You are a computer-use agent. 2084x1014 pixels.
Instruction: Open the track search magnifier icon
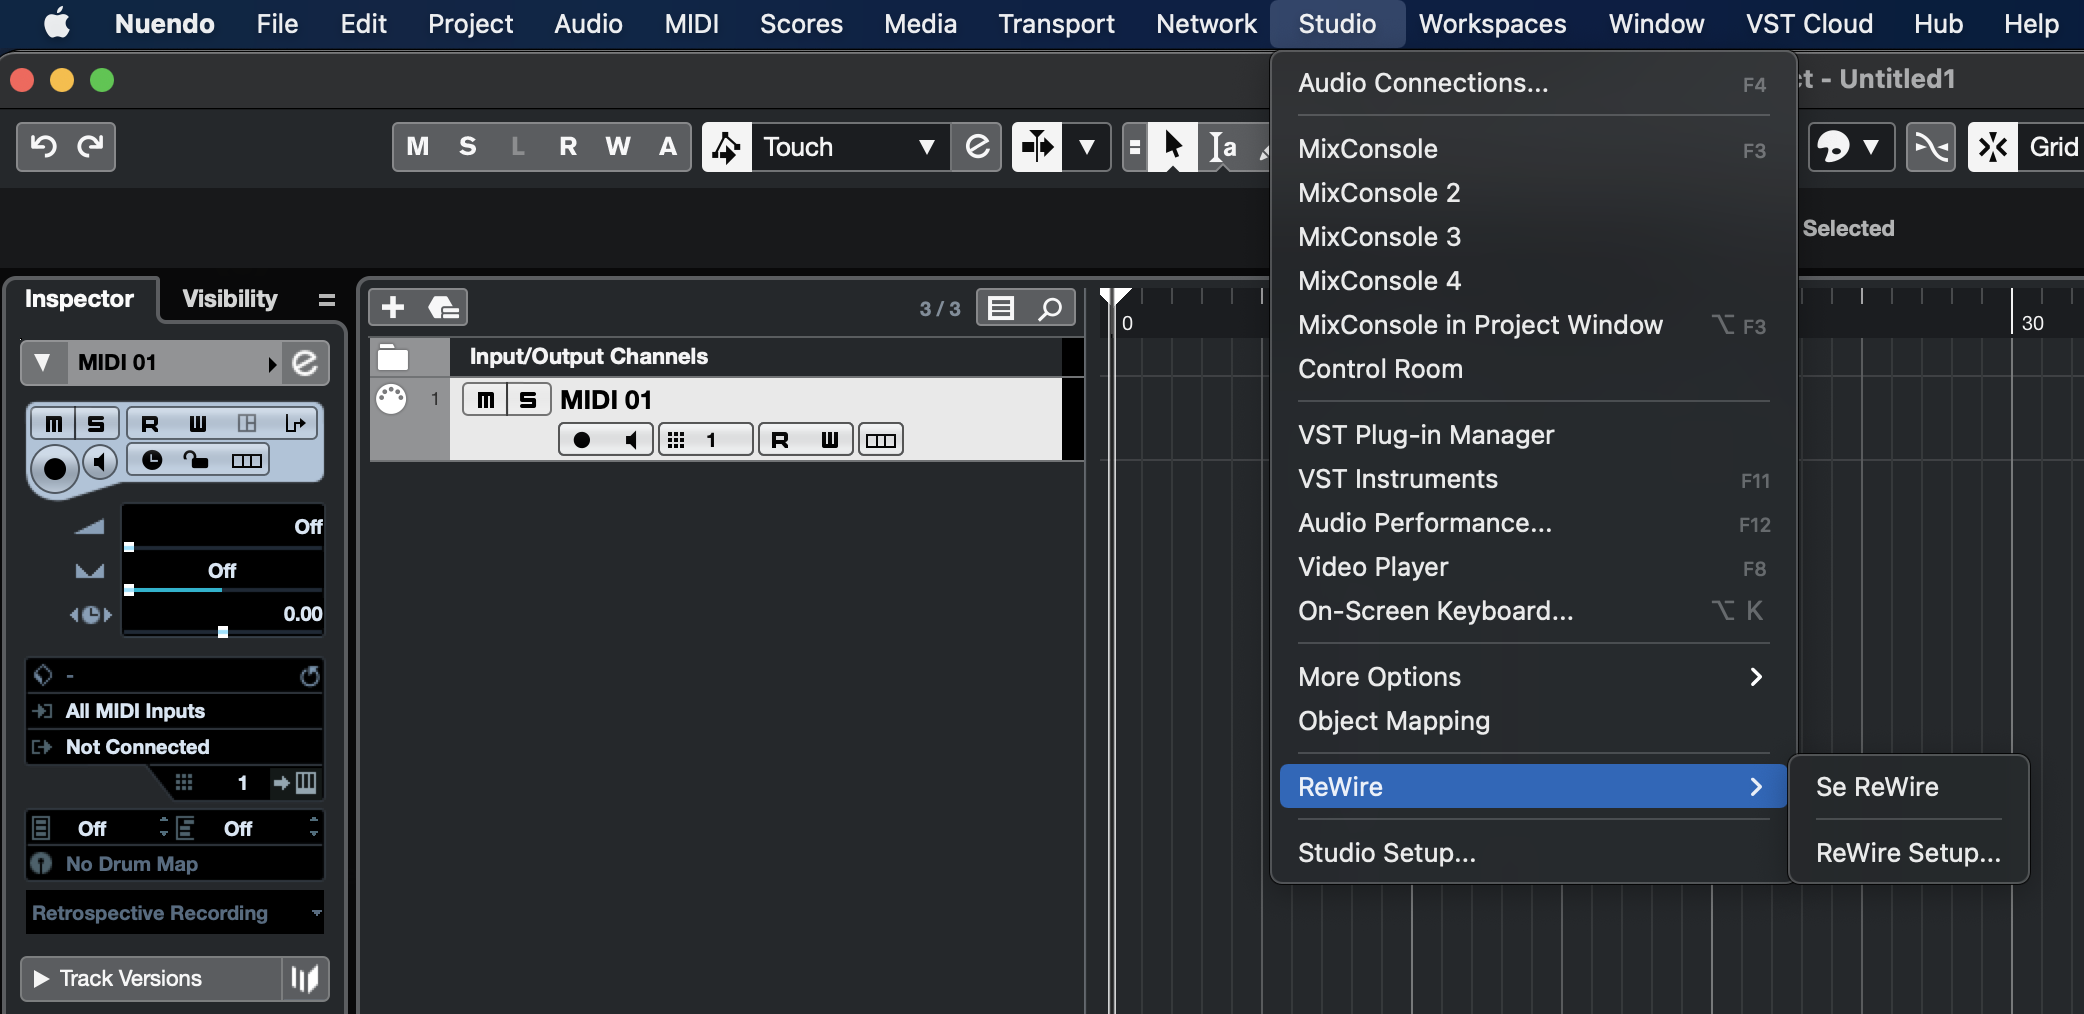click(x=1050, y=308)
